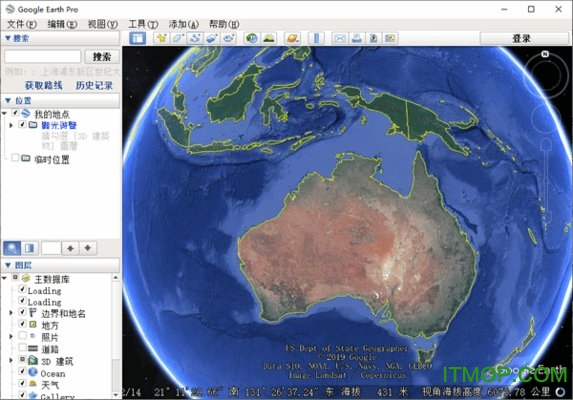Screen dimensions: 573x400
Task: Toggle the 观光游览 folder checkbox
Action: [22, 125]
